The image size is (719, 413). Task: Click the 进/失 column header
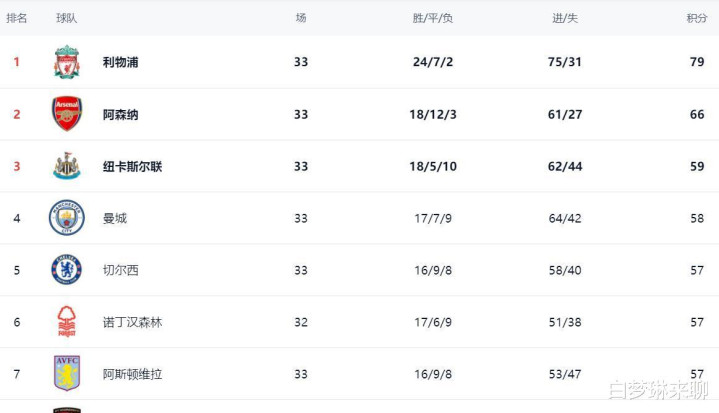(x=565, y=18)
